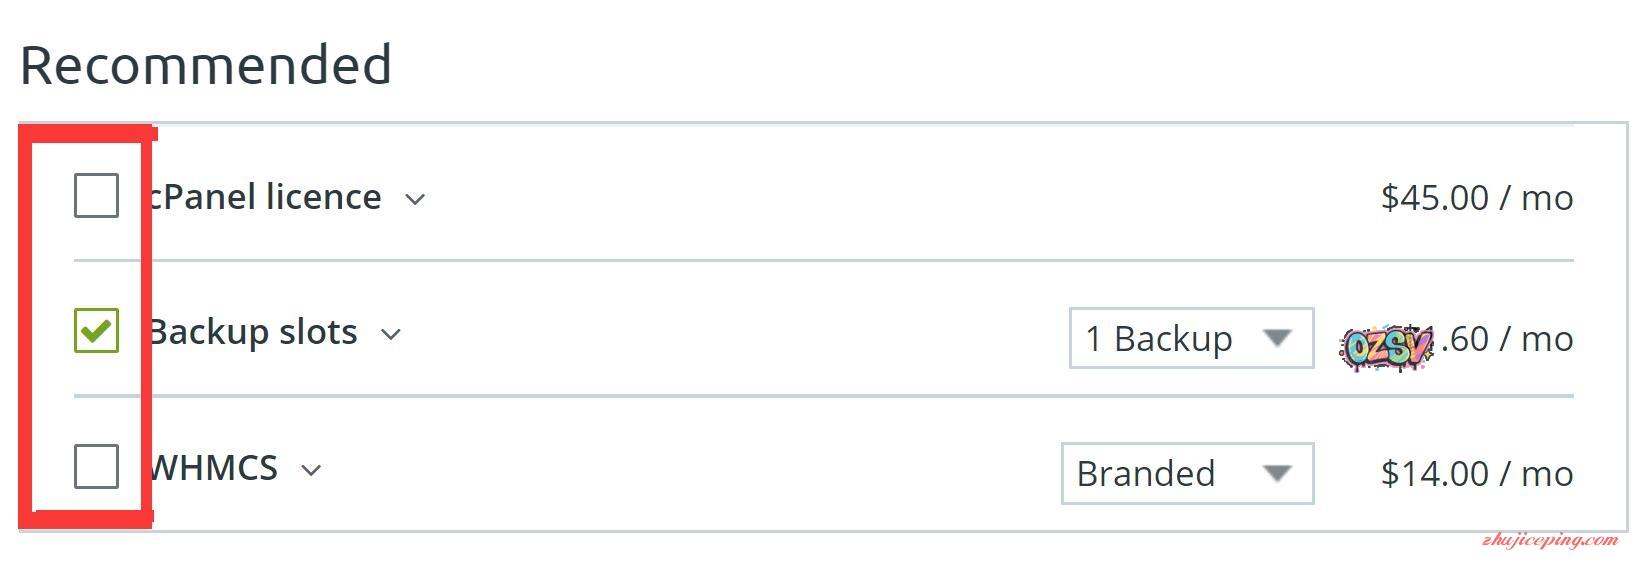Enable the cPanel licence checkbox

[x=96, y=196]
